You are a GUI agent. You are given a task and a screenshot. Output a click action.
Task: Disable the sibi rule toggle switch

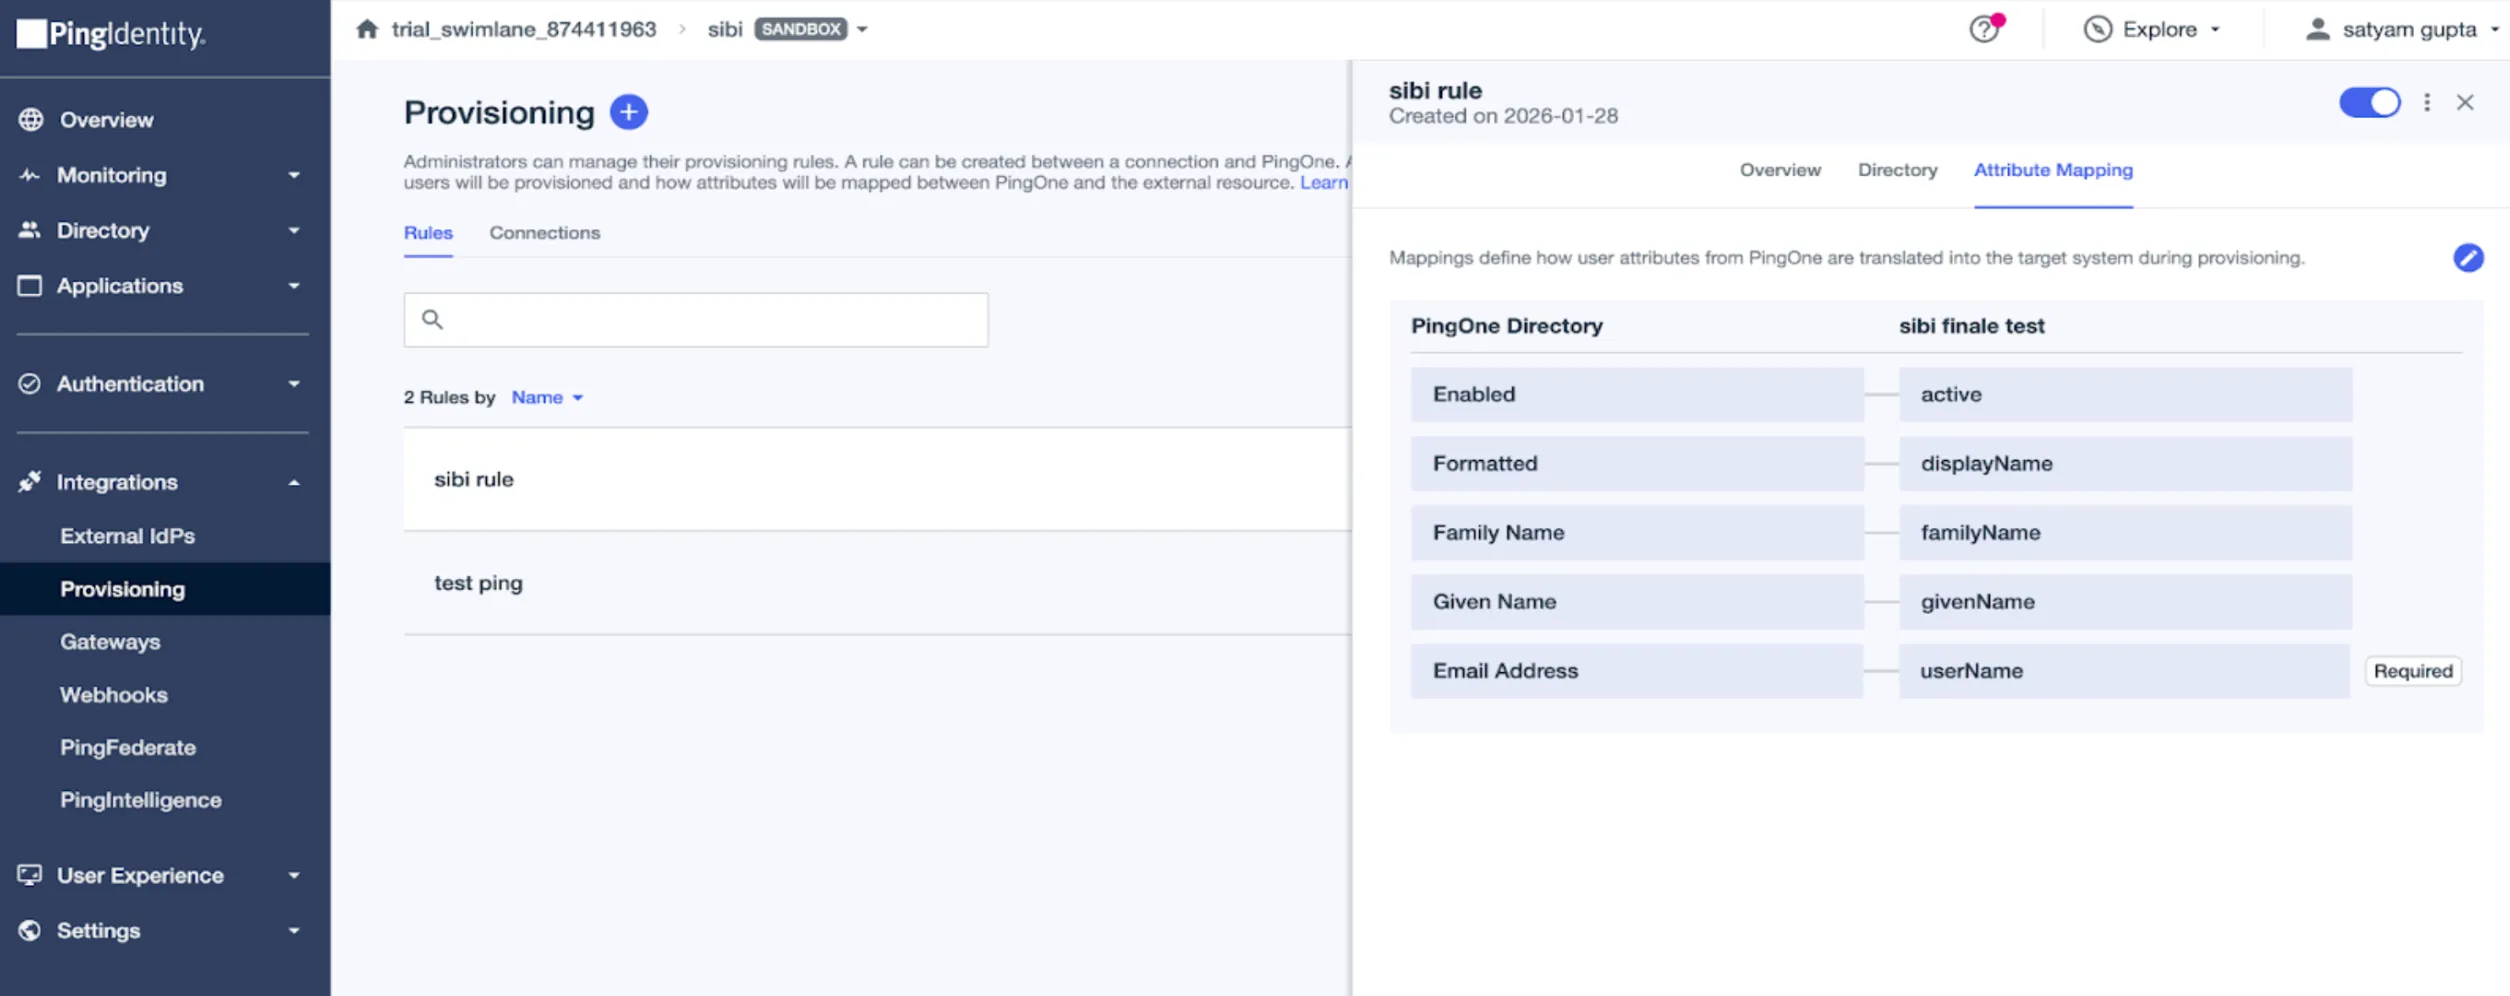2369,102
